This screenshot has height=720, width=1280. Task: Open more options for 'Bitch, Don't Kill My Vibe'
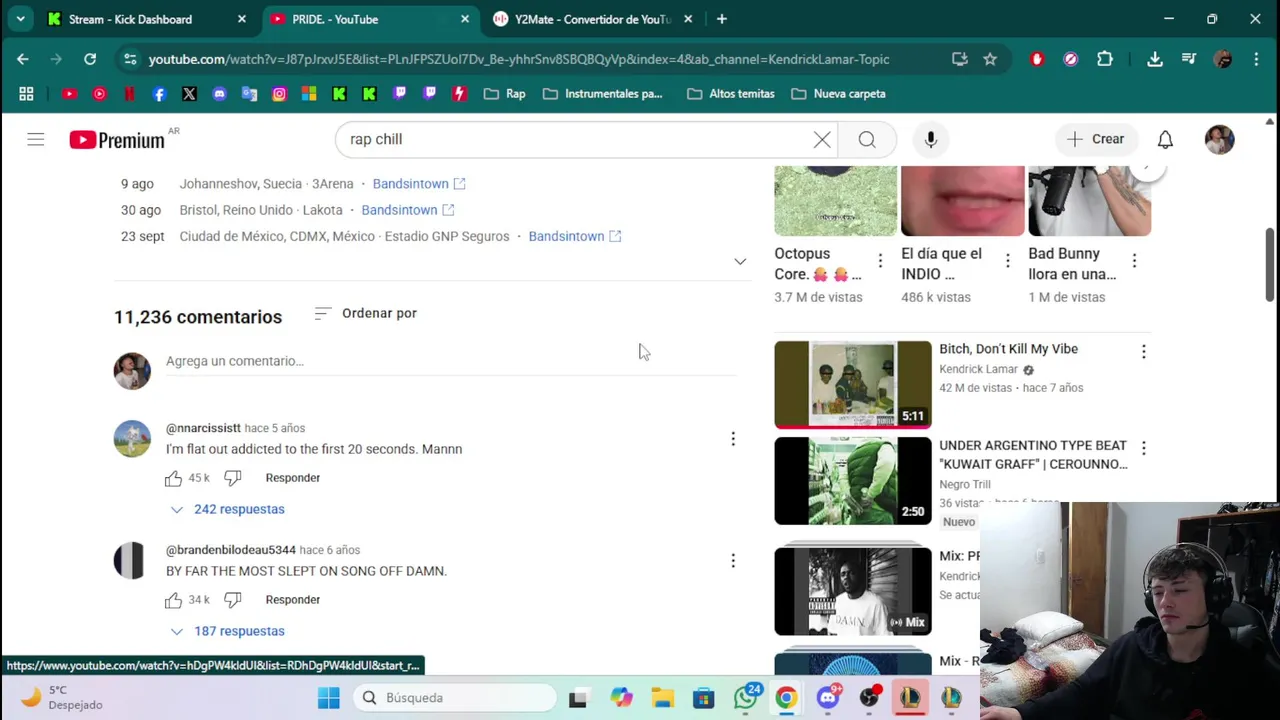pyautogui.click(x=1144, y=352)
